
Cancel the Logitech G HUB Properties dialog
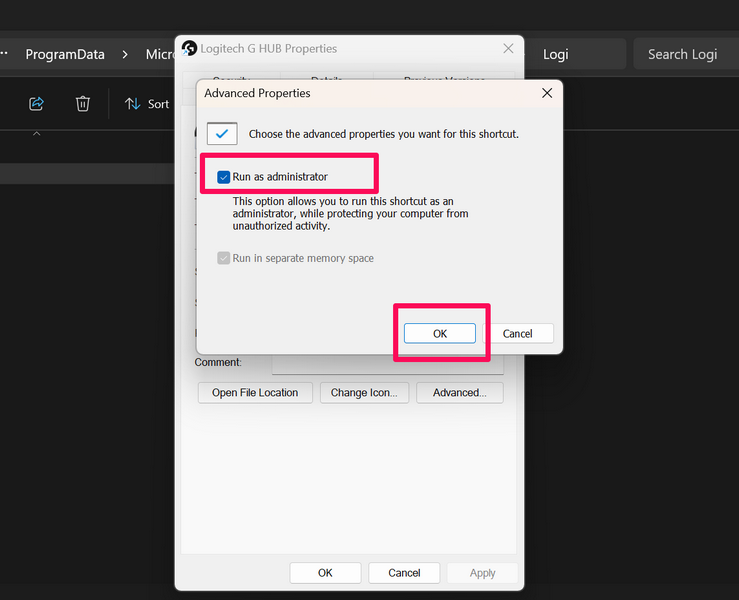[404, 573]
